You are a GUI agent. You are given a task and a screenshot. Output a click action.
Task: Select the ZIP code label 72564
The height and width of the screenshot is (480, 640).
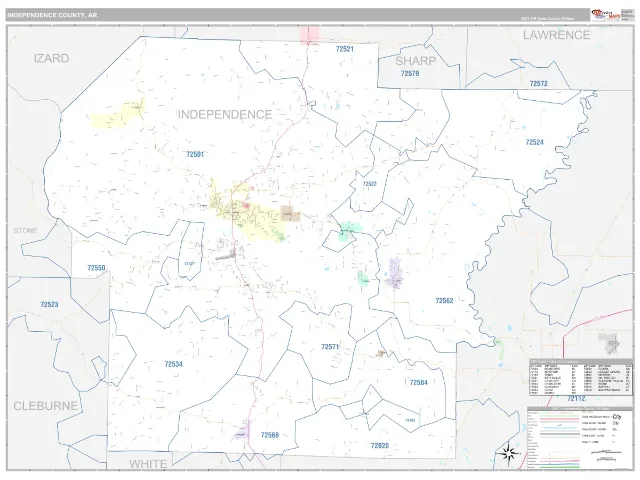click(418, 382)
